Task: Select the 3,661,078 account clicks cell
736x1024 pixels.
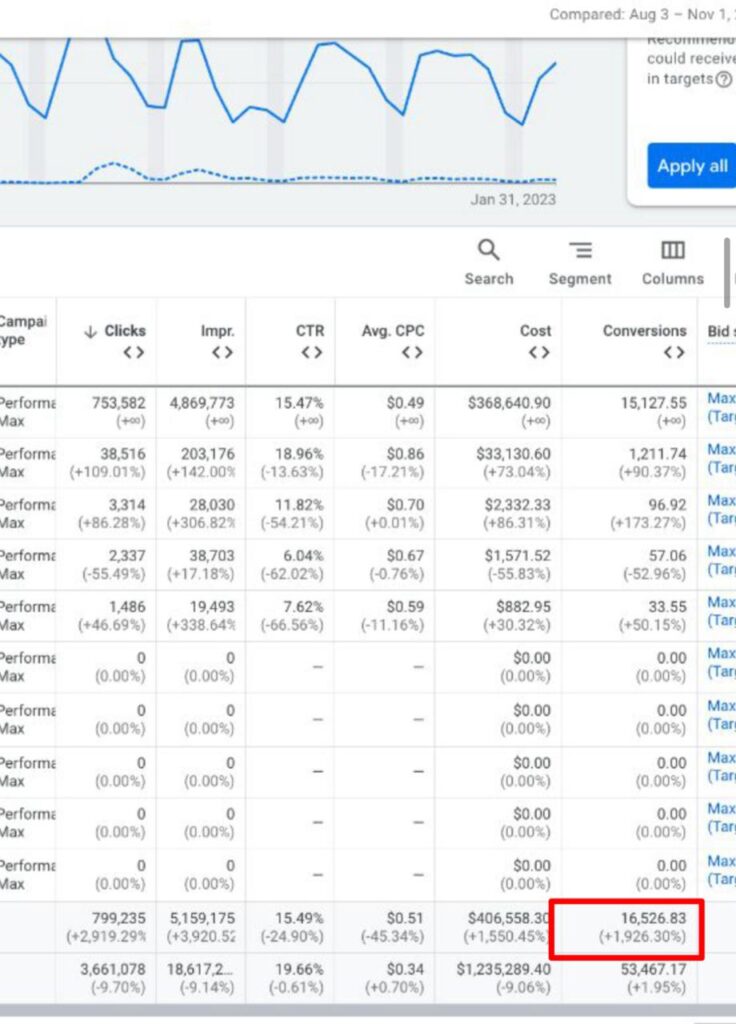Action: [106, 978]
